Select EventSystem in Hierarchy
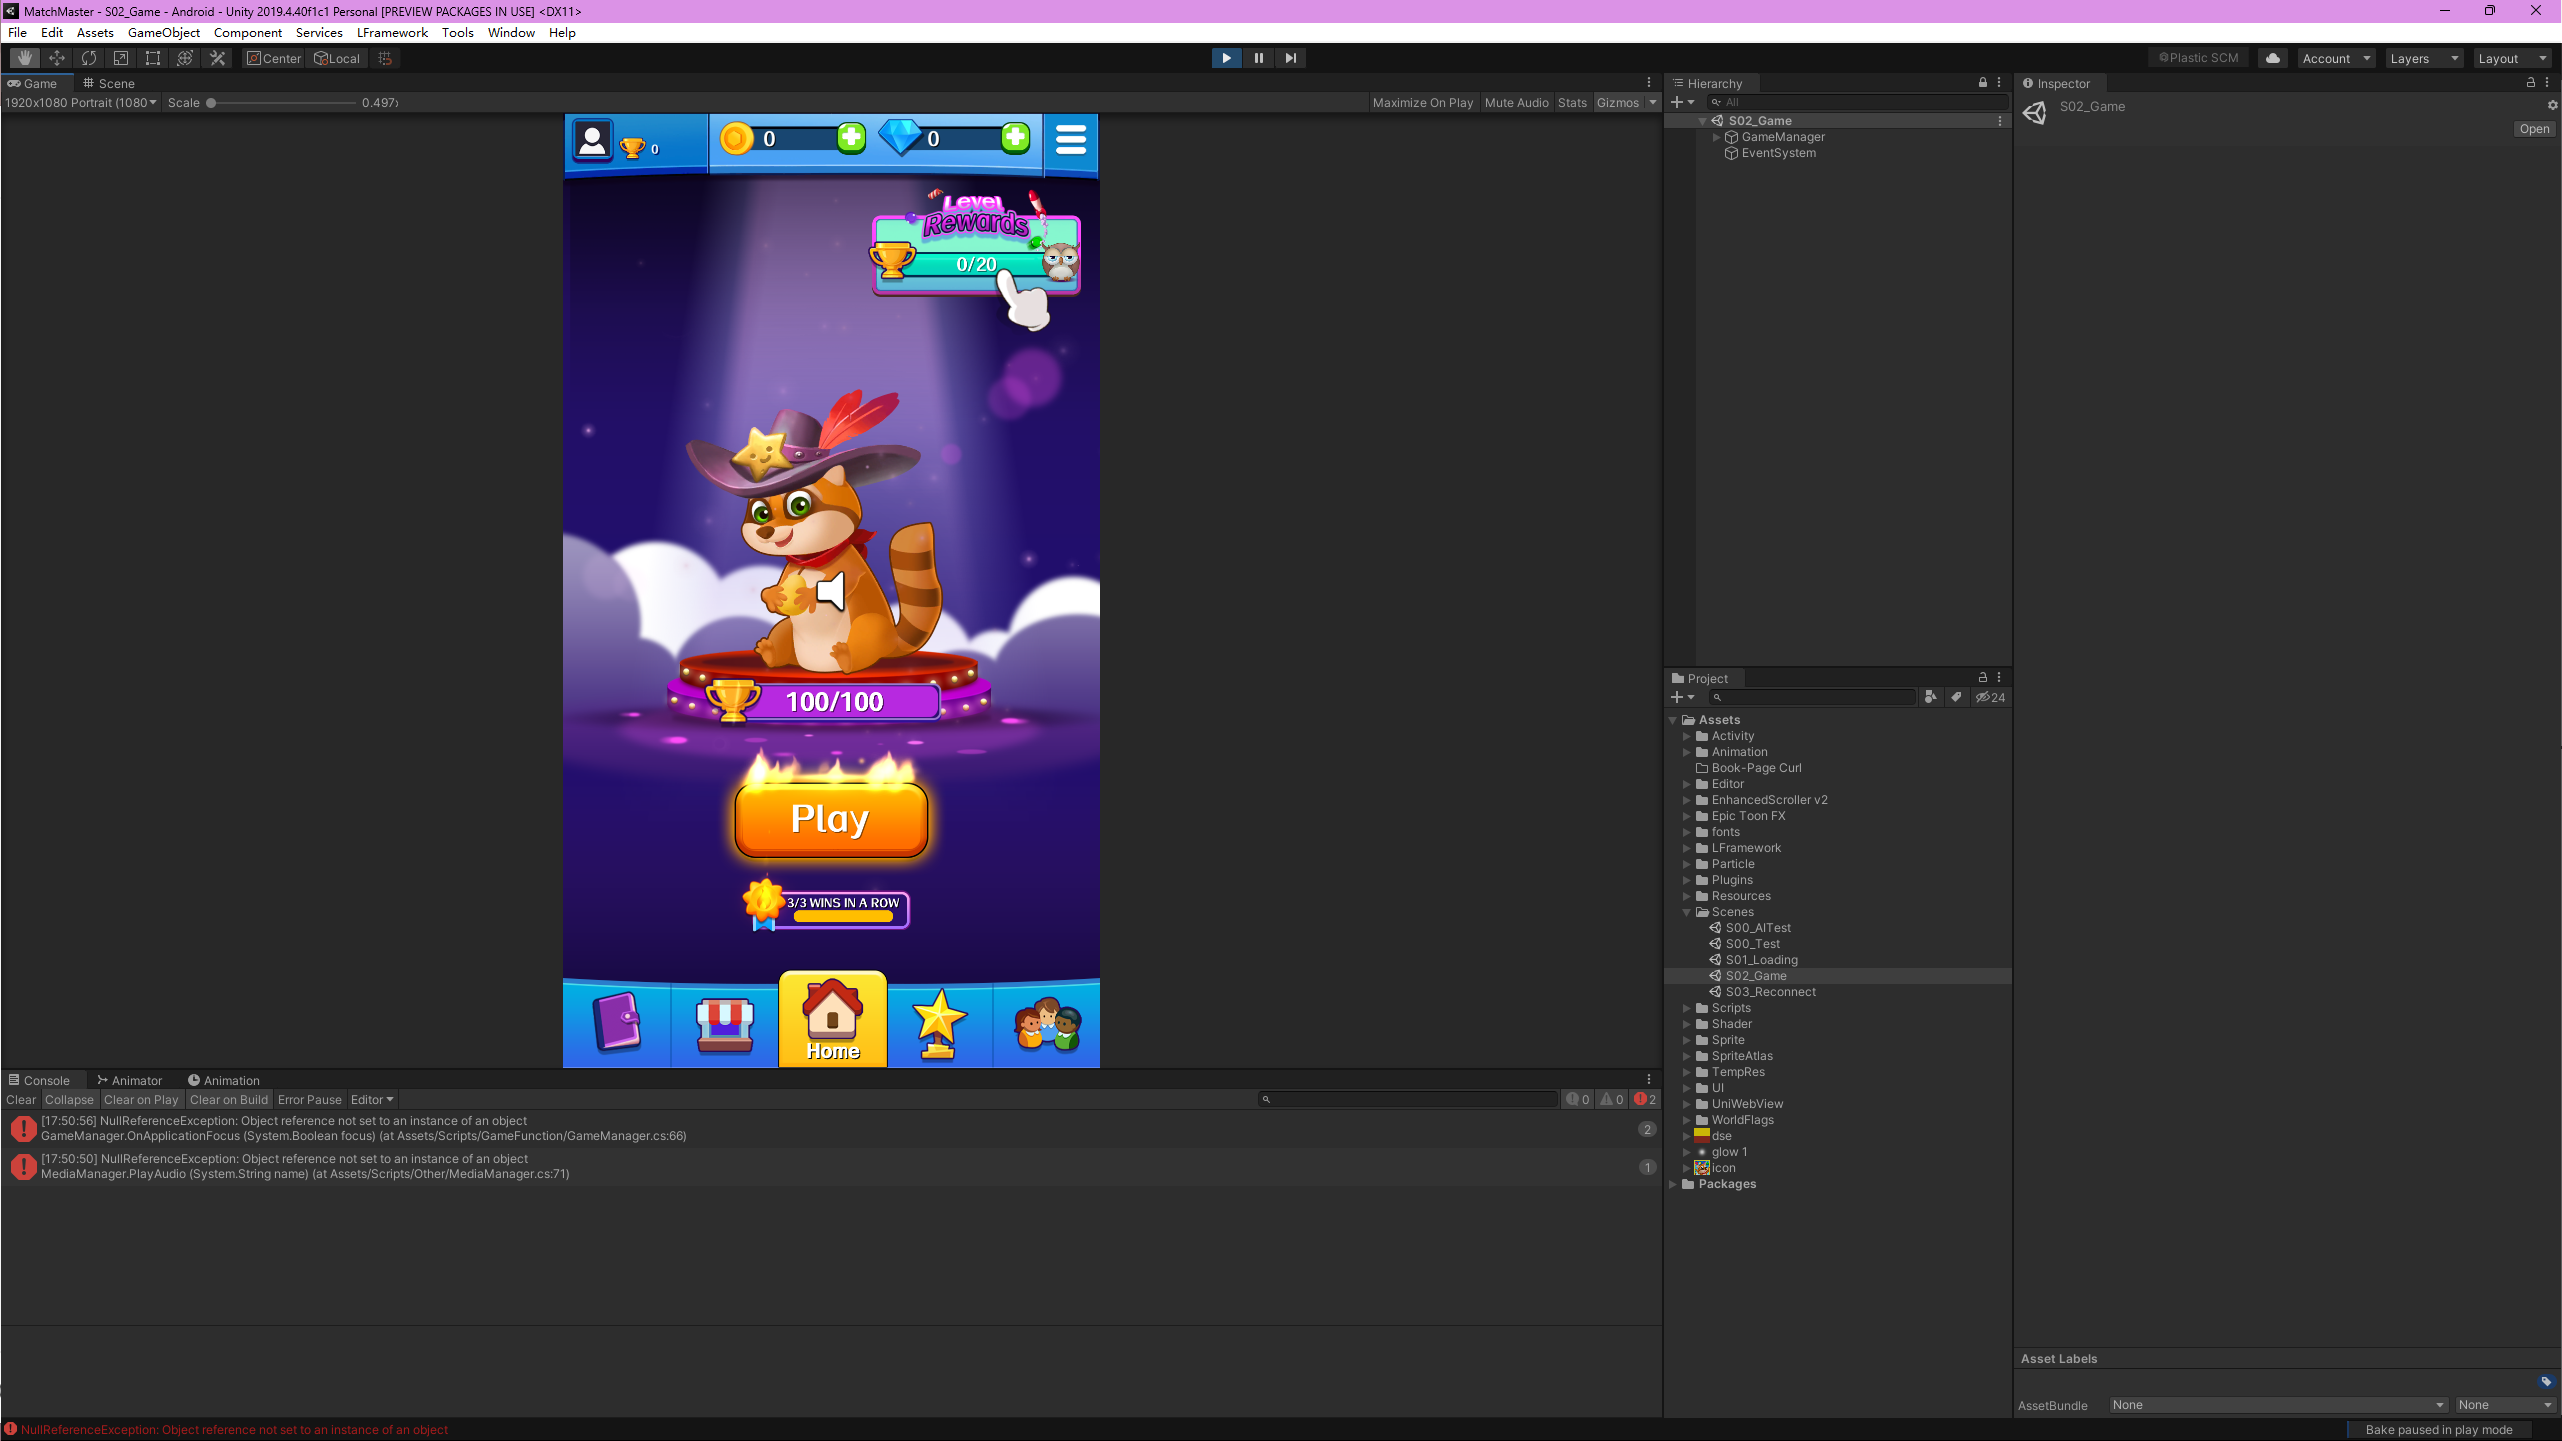Viewport: 2562px width, 1441px height. [x=1778, y=153]
